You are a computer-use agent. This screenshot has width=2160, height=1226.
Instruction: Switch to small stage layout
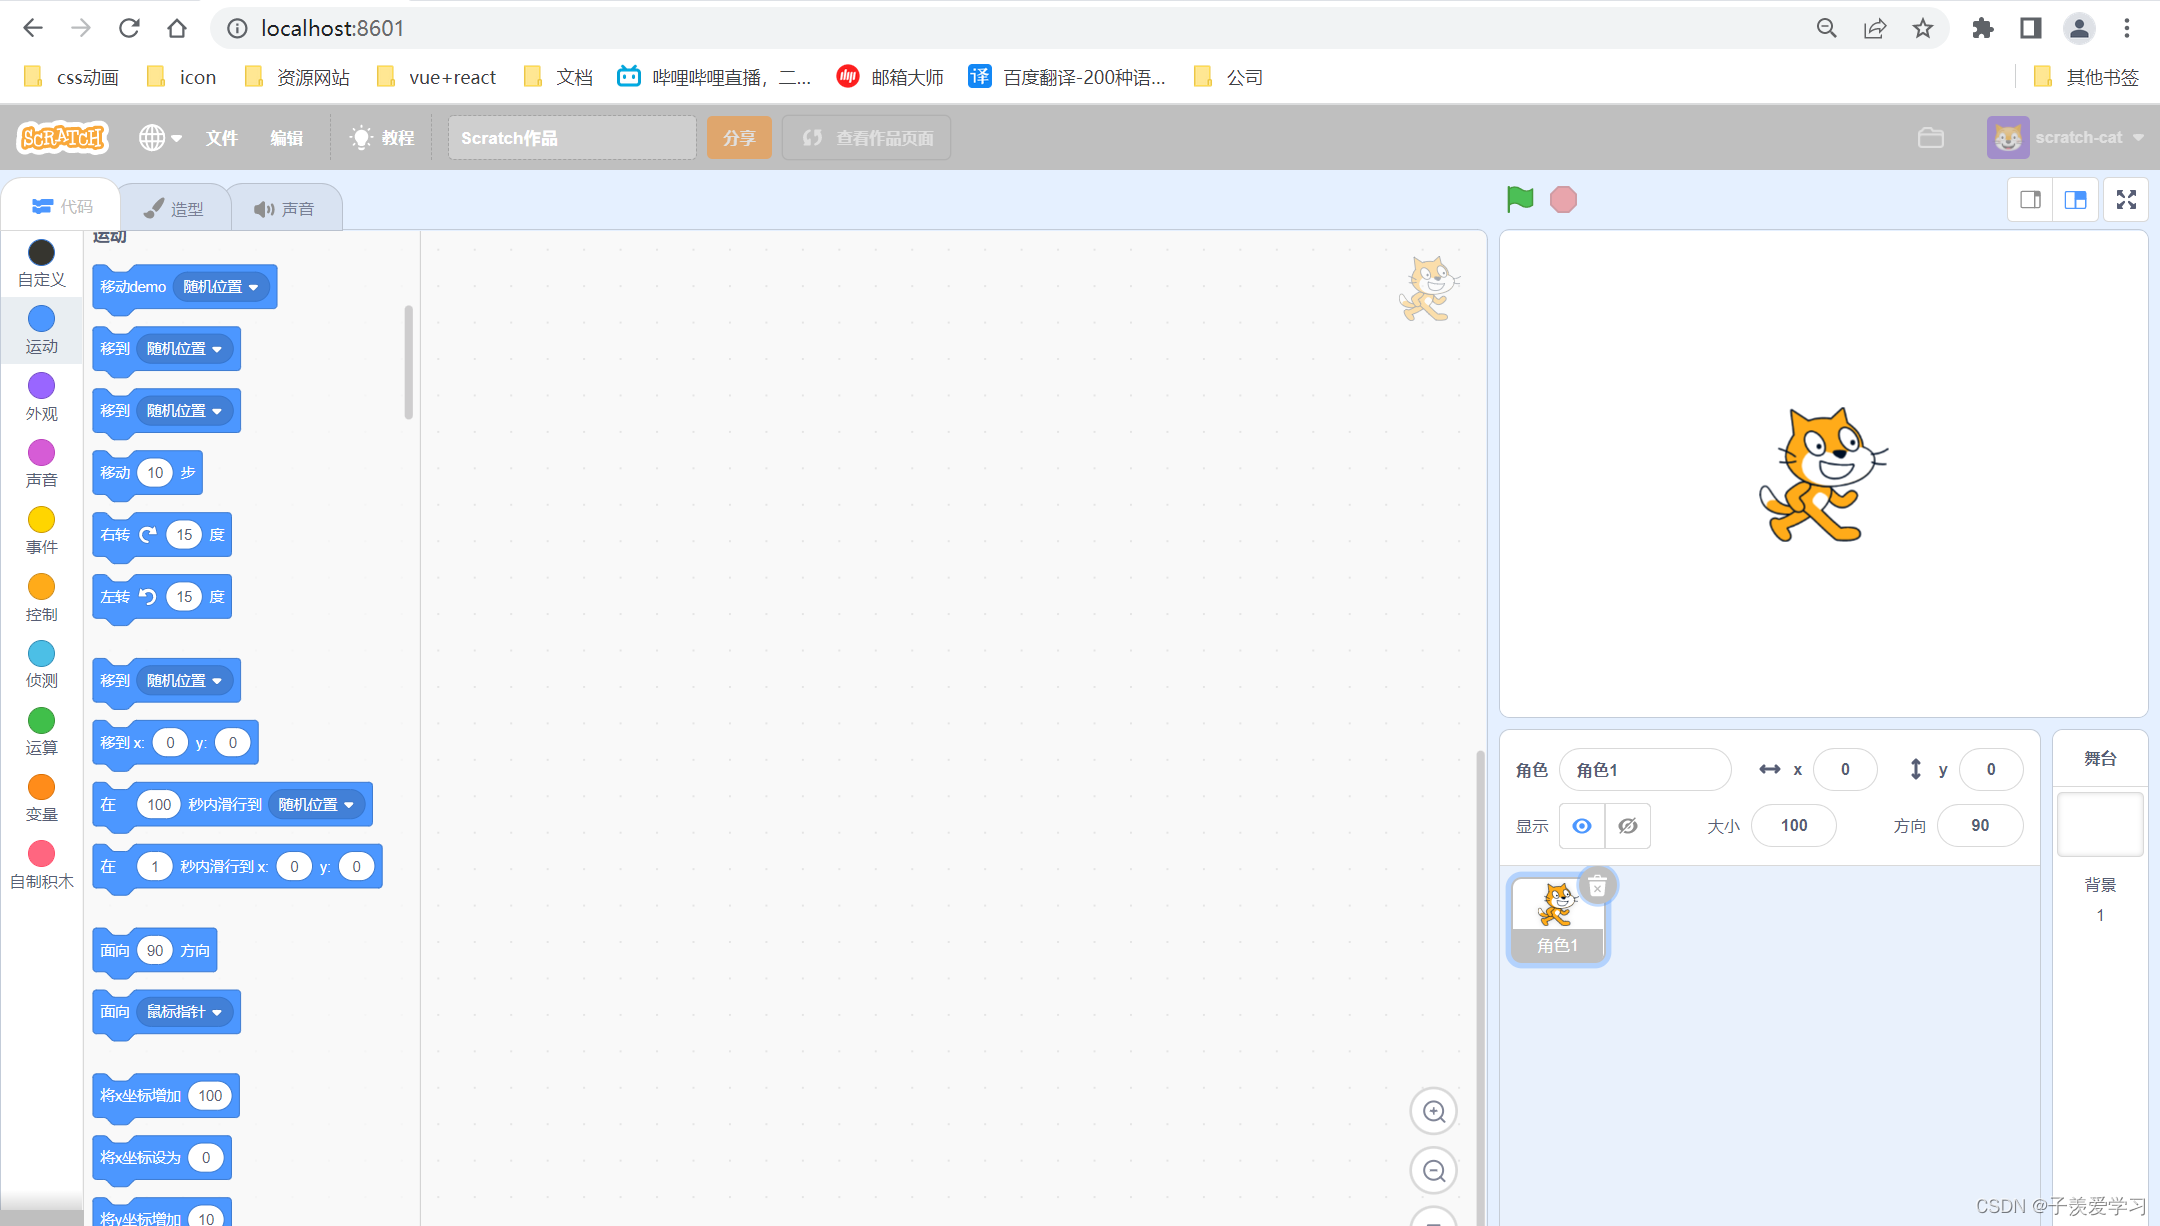click(x=2030, y=200)
